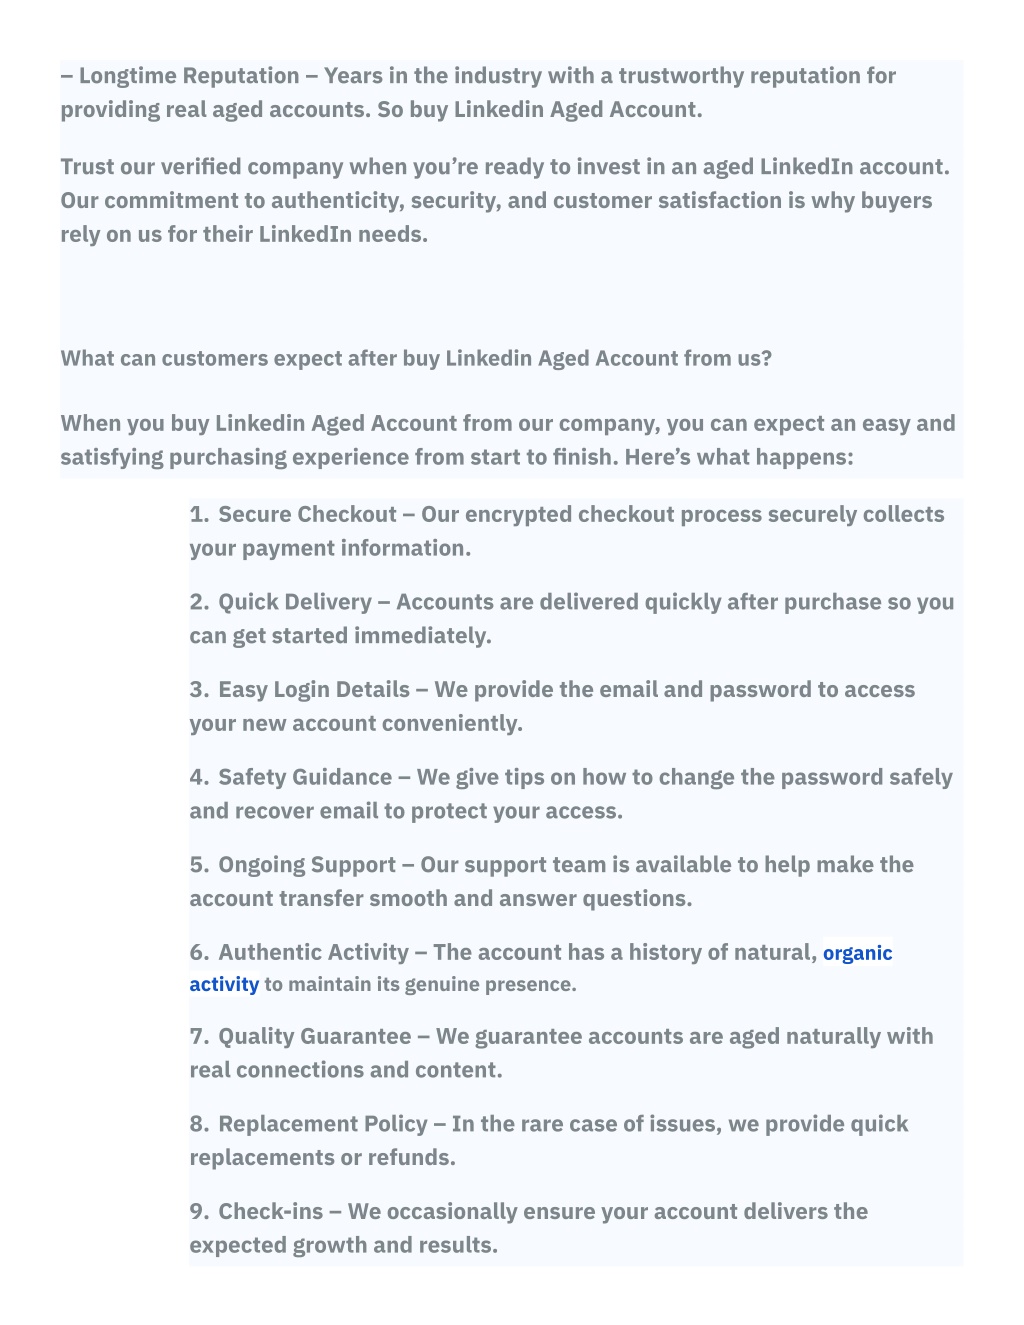
Task: Click the 'When you buy Linkedin Aged Account' paragraph
Action: pos(508,440)
